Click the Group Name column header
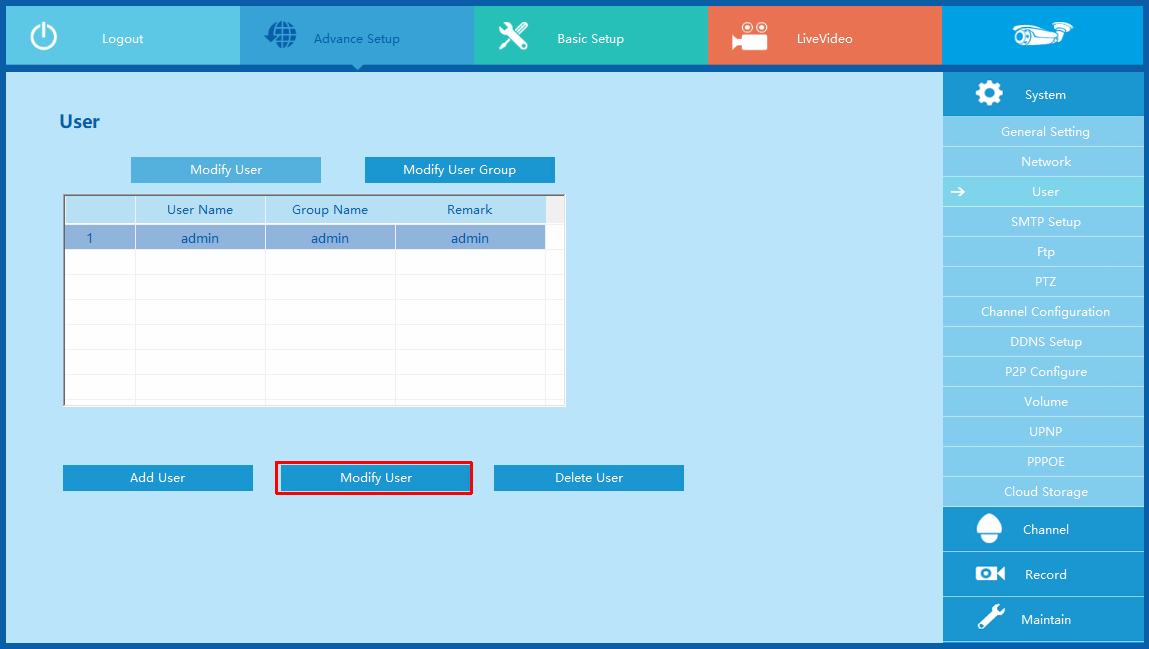 tap(330, 209)
